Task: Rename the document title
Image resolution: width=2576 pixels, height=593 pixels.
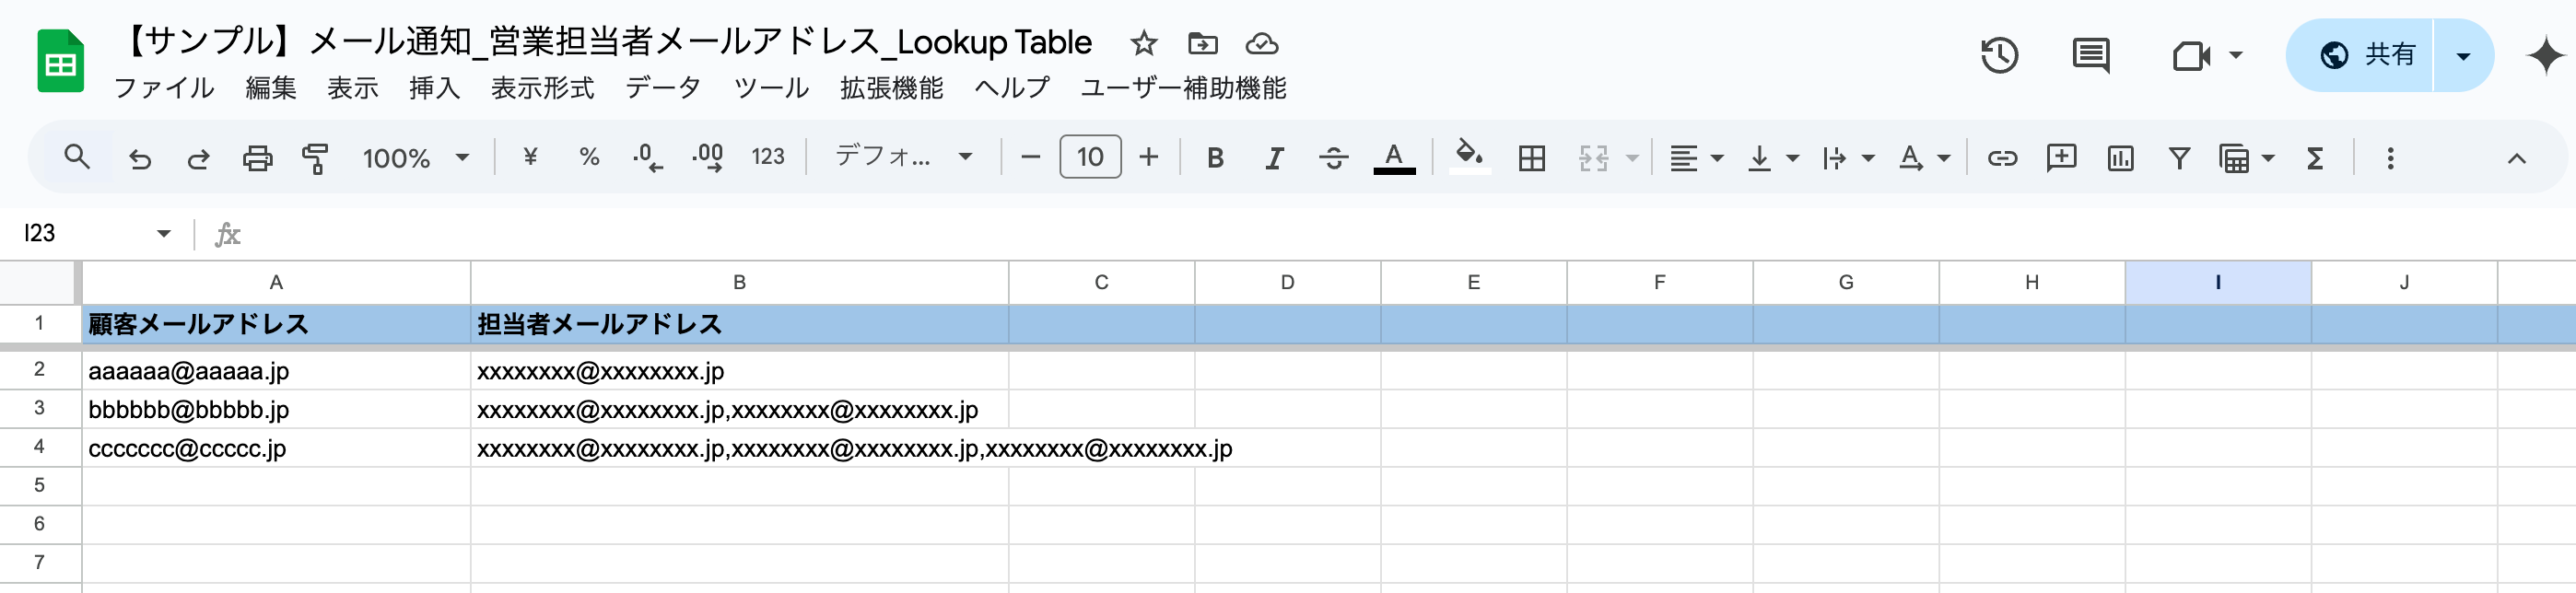Action: pos(606,42)
